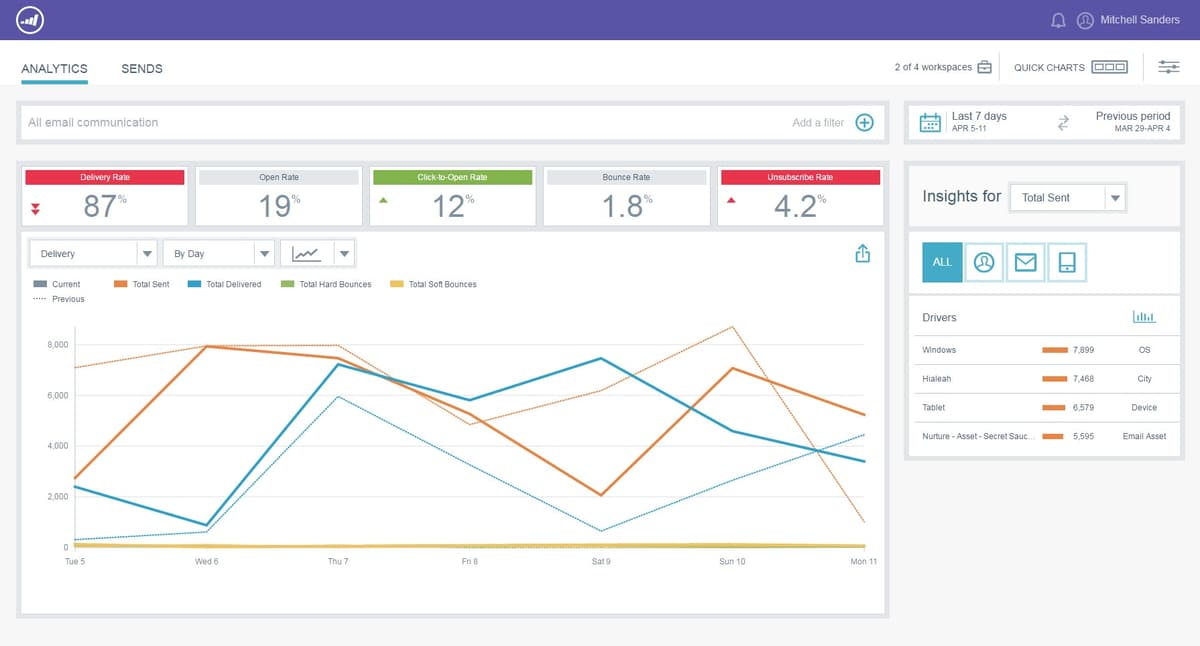
Task: Open the filter settings sliders icon
Action: pyautogui.click(x=1168, y=66)
